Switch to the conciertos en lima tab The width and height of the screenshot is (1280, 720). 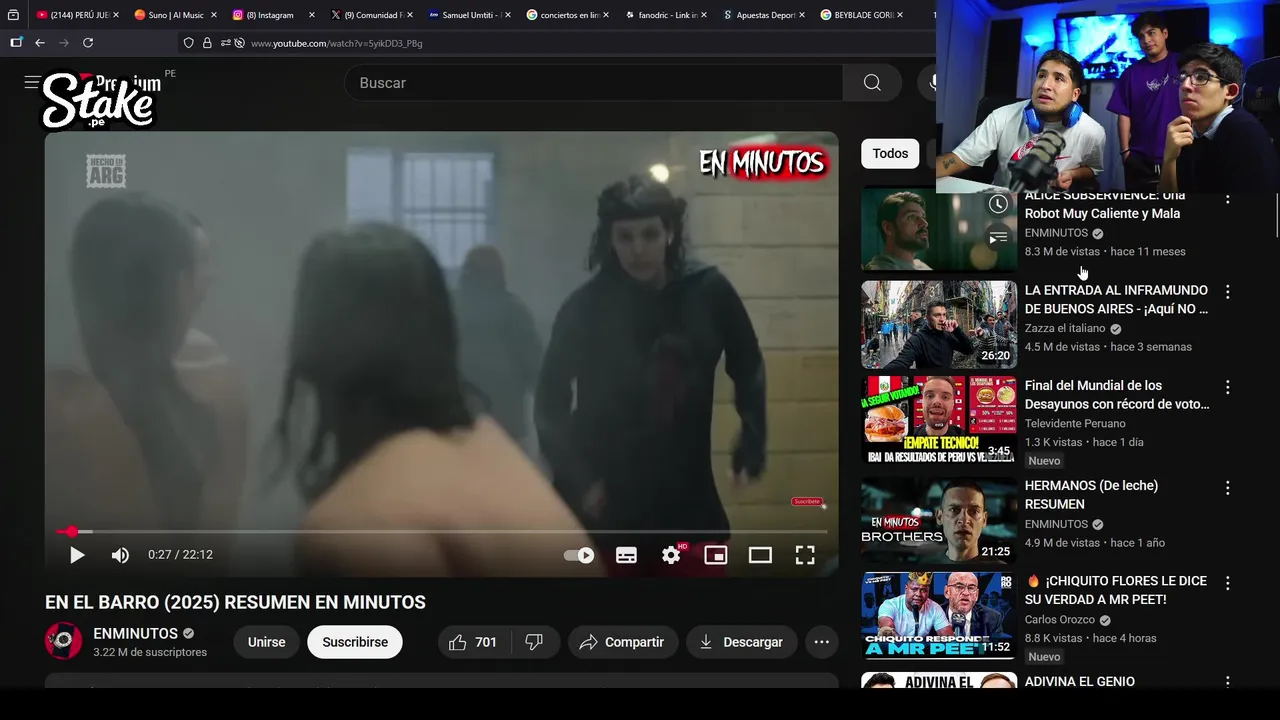567,15
